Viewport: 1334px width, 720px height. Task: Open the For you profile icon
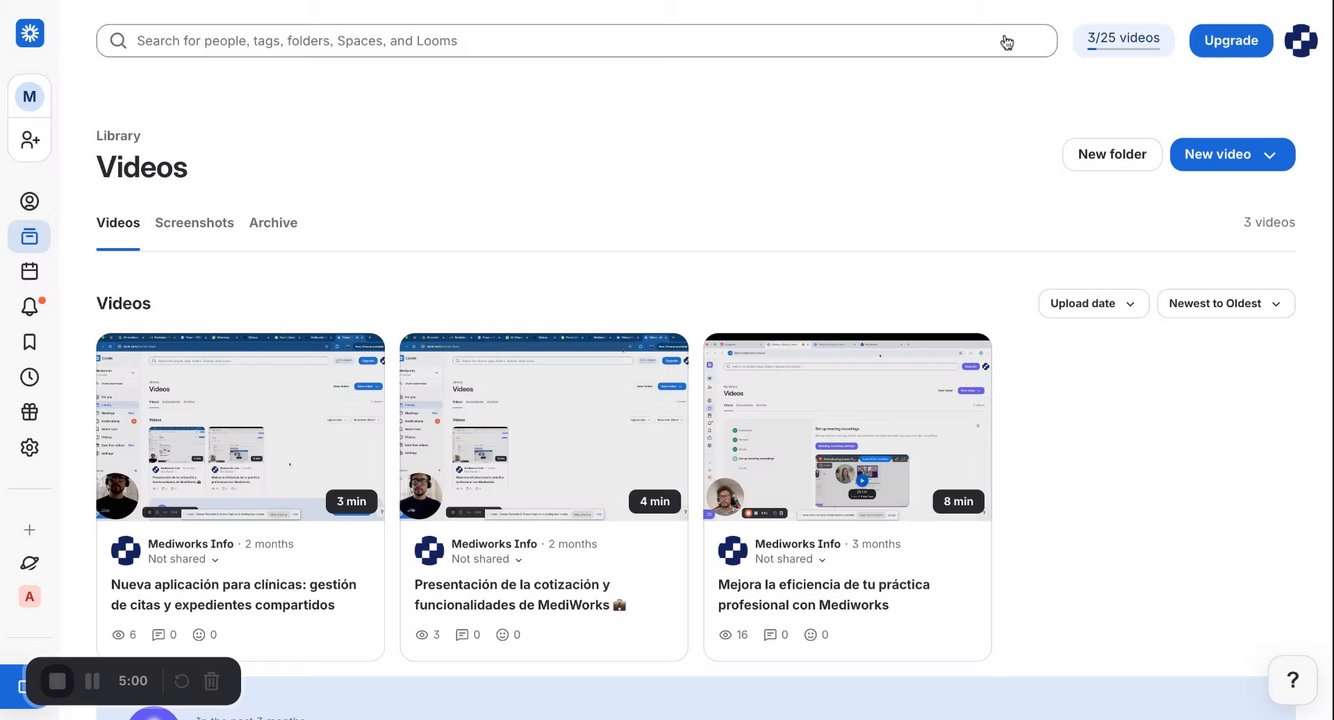coord(29,201)
